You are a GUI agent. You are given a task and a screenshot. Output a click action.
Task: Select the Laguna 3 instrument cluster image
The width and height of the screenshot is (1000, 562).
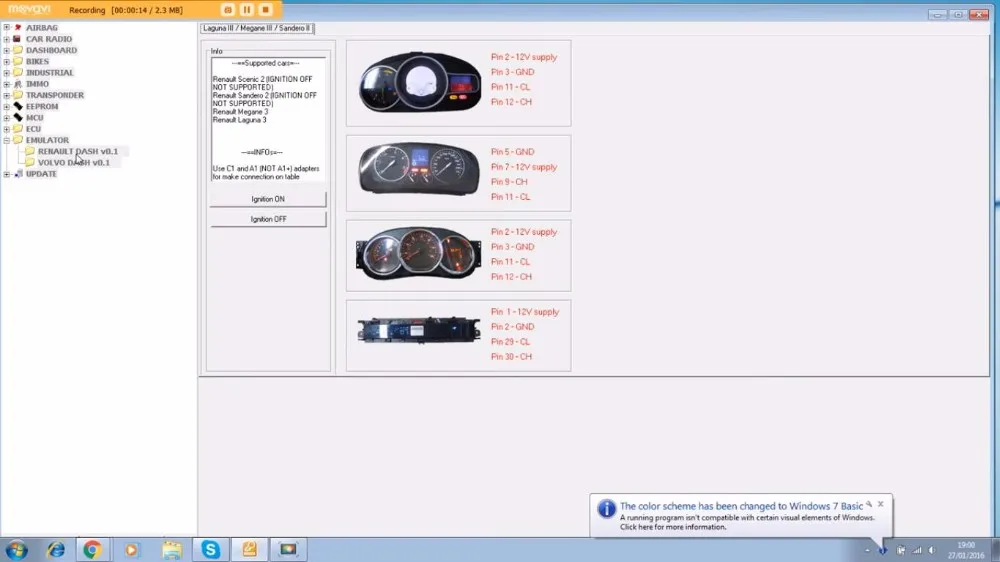(419, 169)
